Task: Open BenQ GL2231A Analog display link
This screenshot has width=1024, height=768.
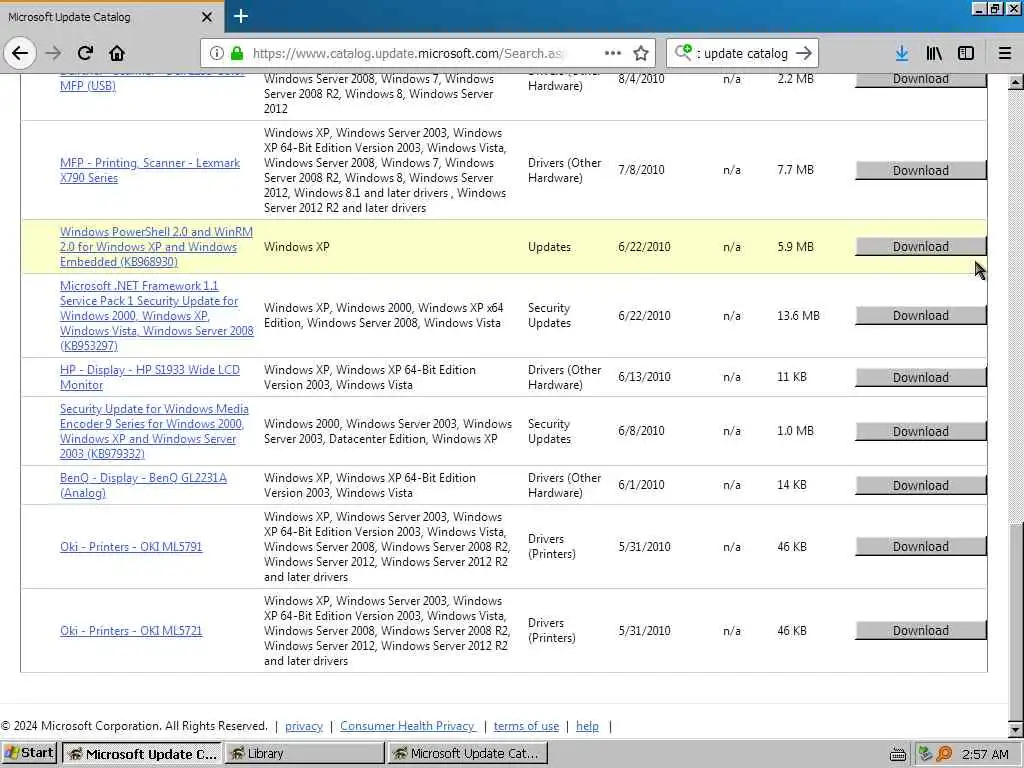Action: [144, 485]
